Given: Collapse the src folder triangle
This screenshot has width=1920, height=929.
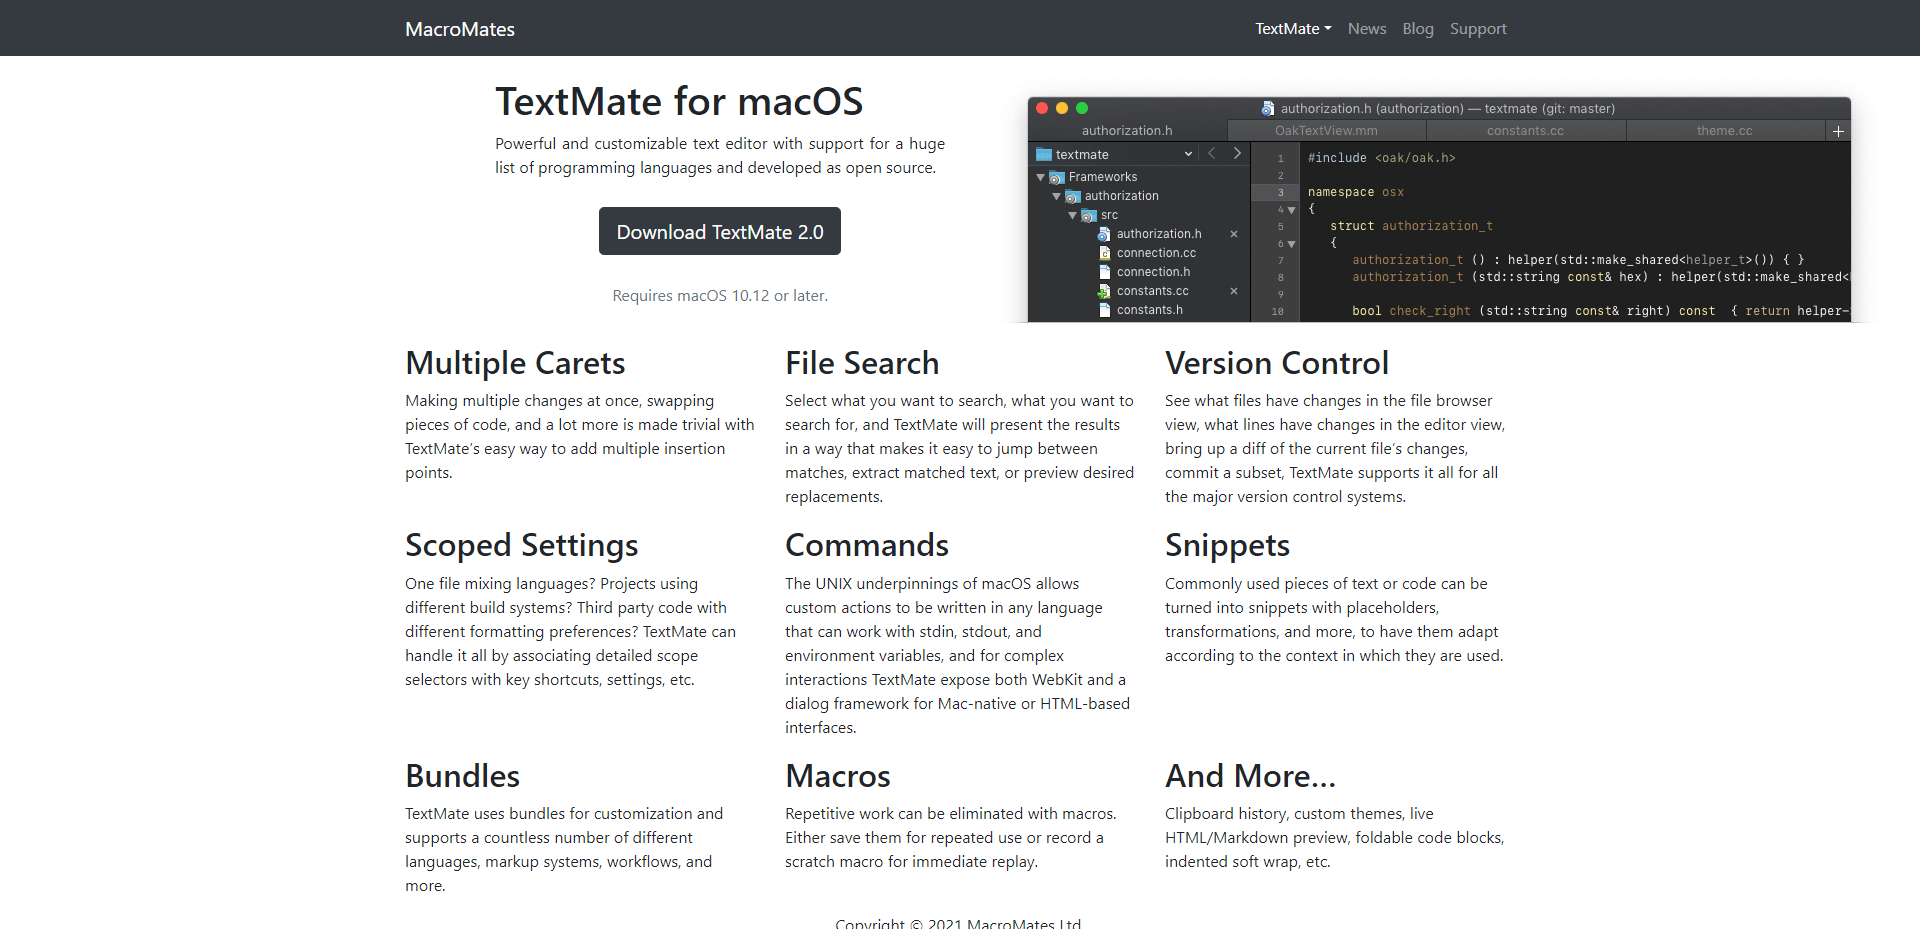Looking at the screenshot, I should [1073, 215].
